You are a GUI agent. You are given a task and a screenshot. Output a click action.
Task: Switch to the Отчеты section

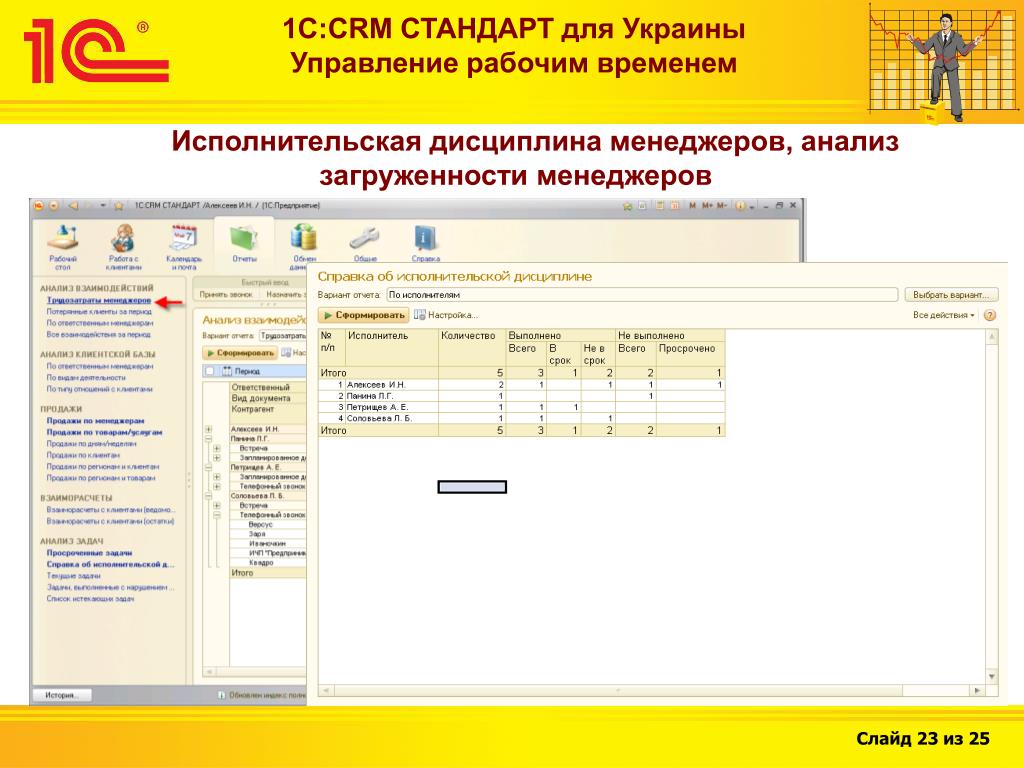[x=244, y=244]
